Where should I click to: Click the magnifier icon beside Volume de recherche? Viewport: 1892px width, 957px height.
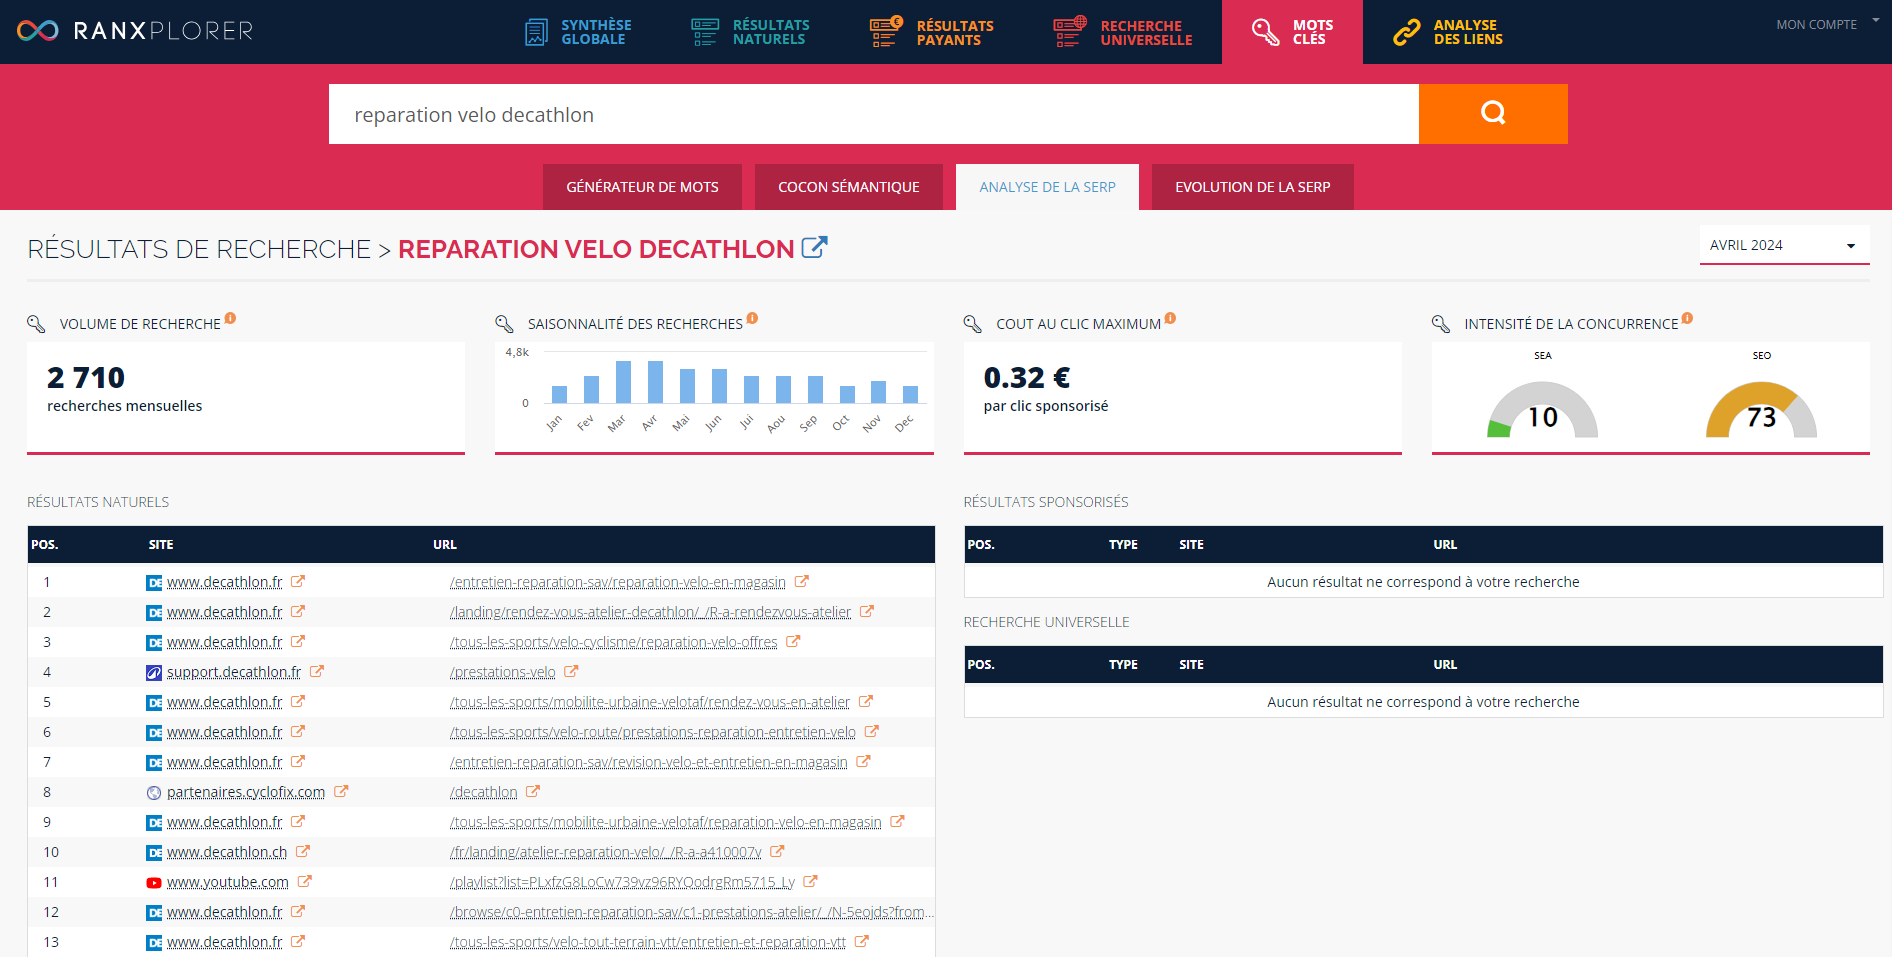36,324
